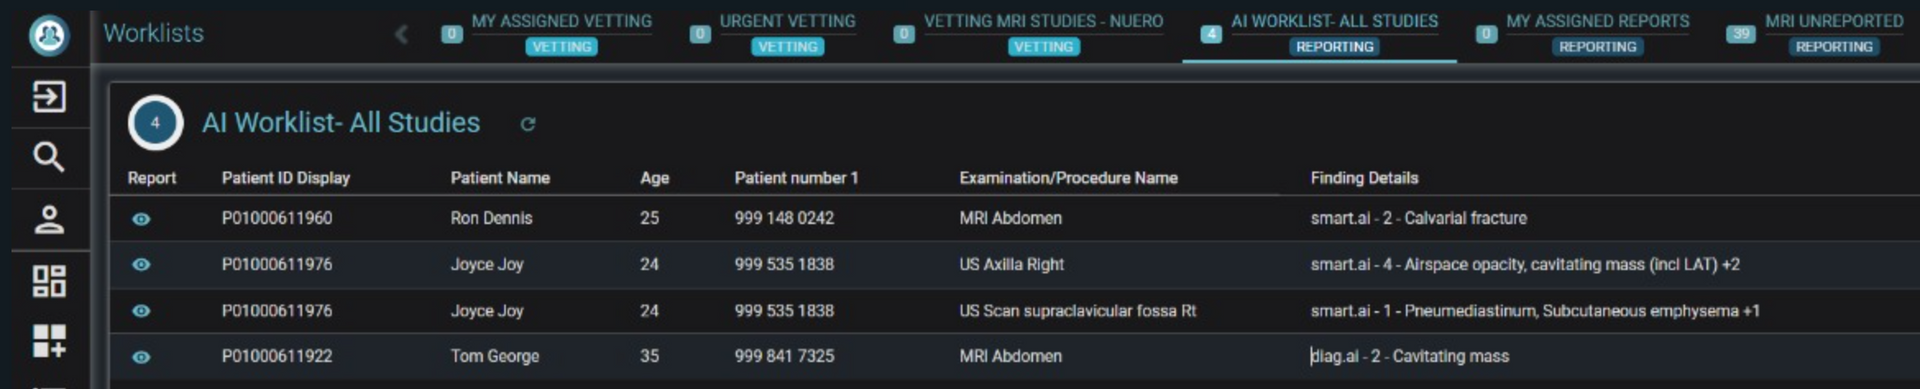Click the blue count circle showing 4
The width and height of the screenshot is (1920, 389).
point(155,123)
